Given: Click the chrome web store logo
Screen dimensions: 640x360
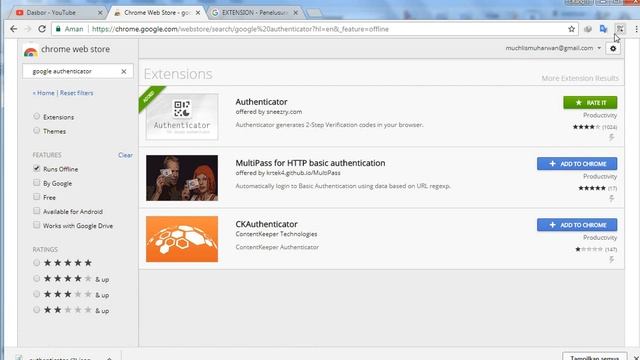Looking at the screenshot, I should pos(31,51).
